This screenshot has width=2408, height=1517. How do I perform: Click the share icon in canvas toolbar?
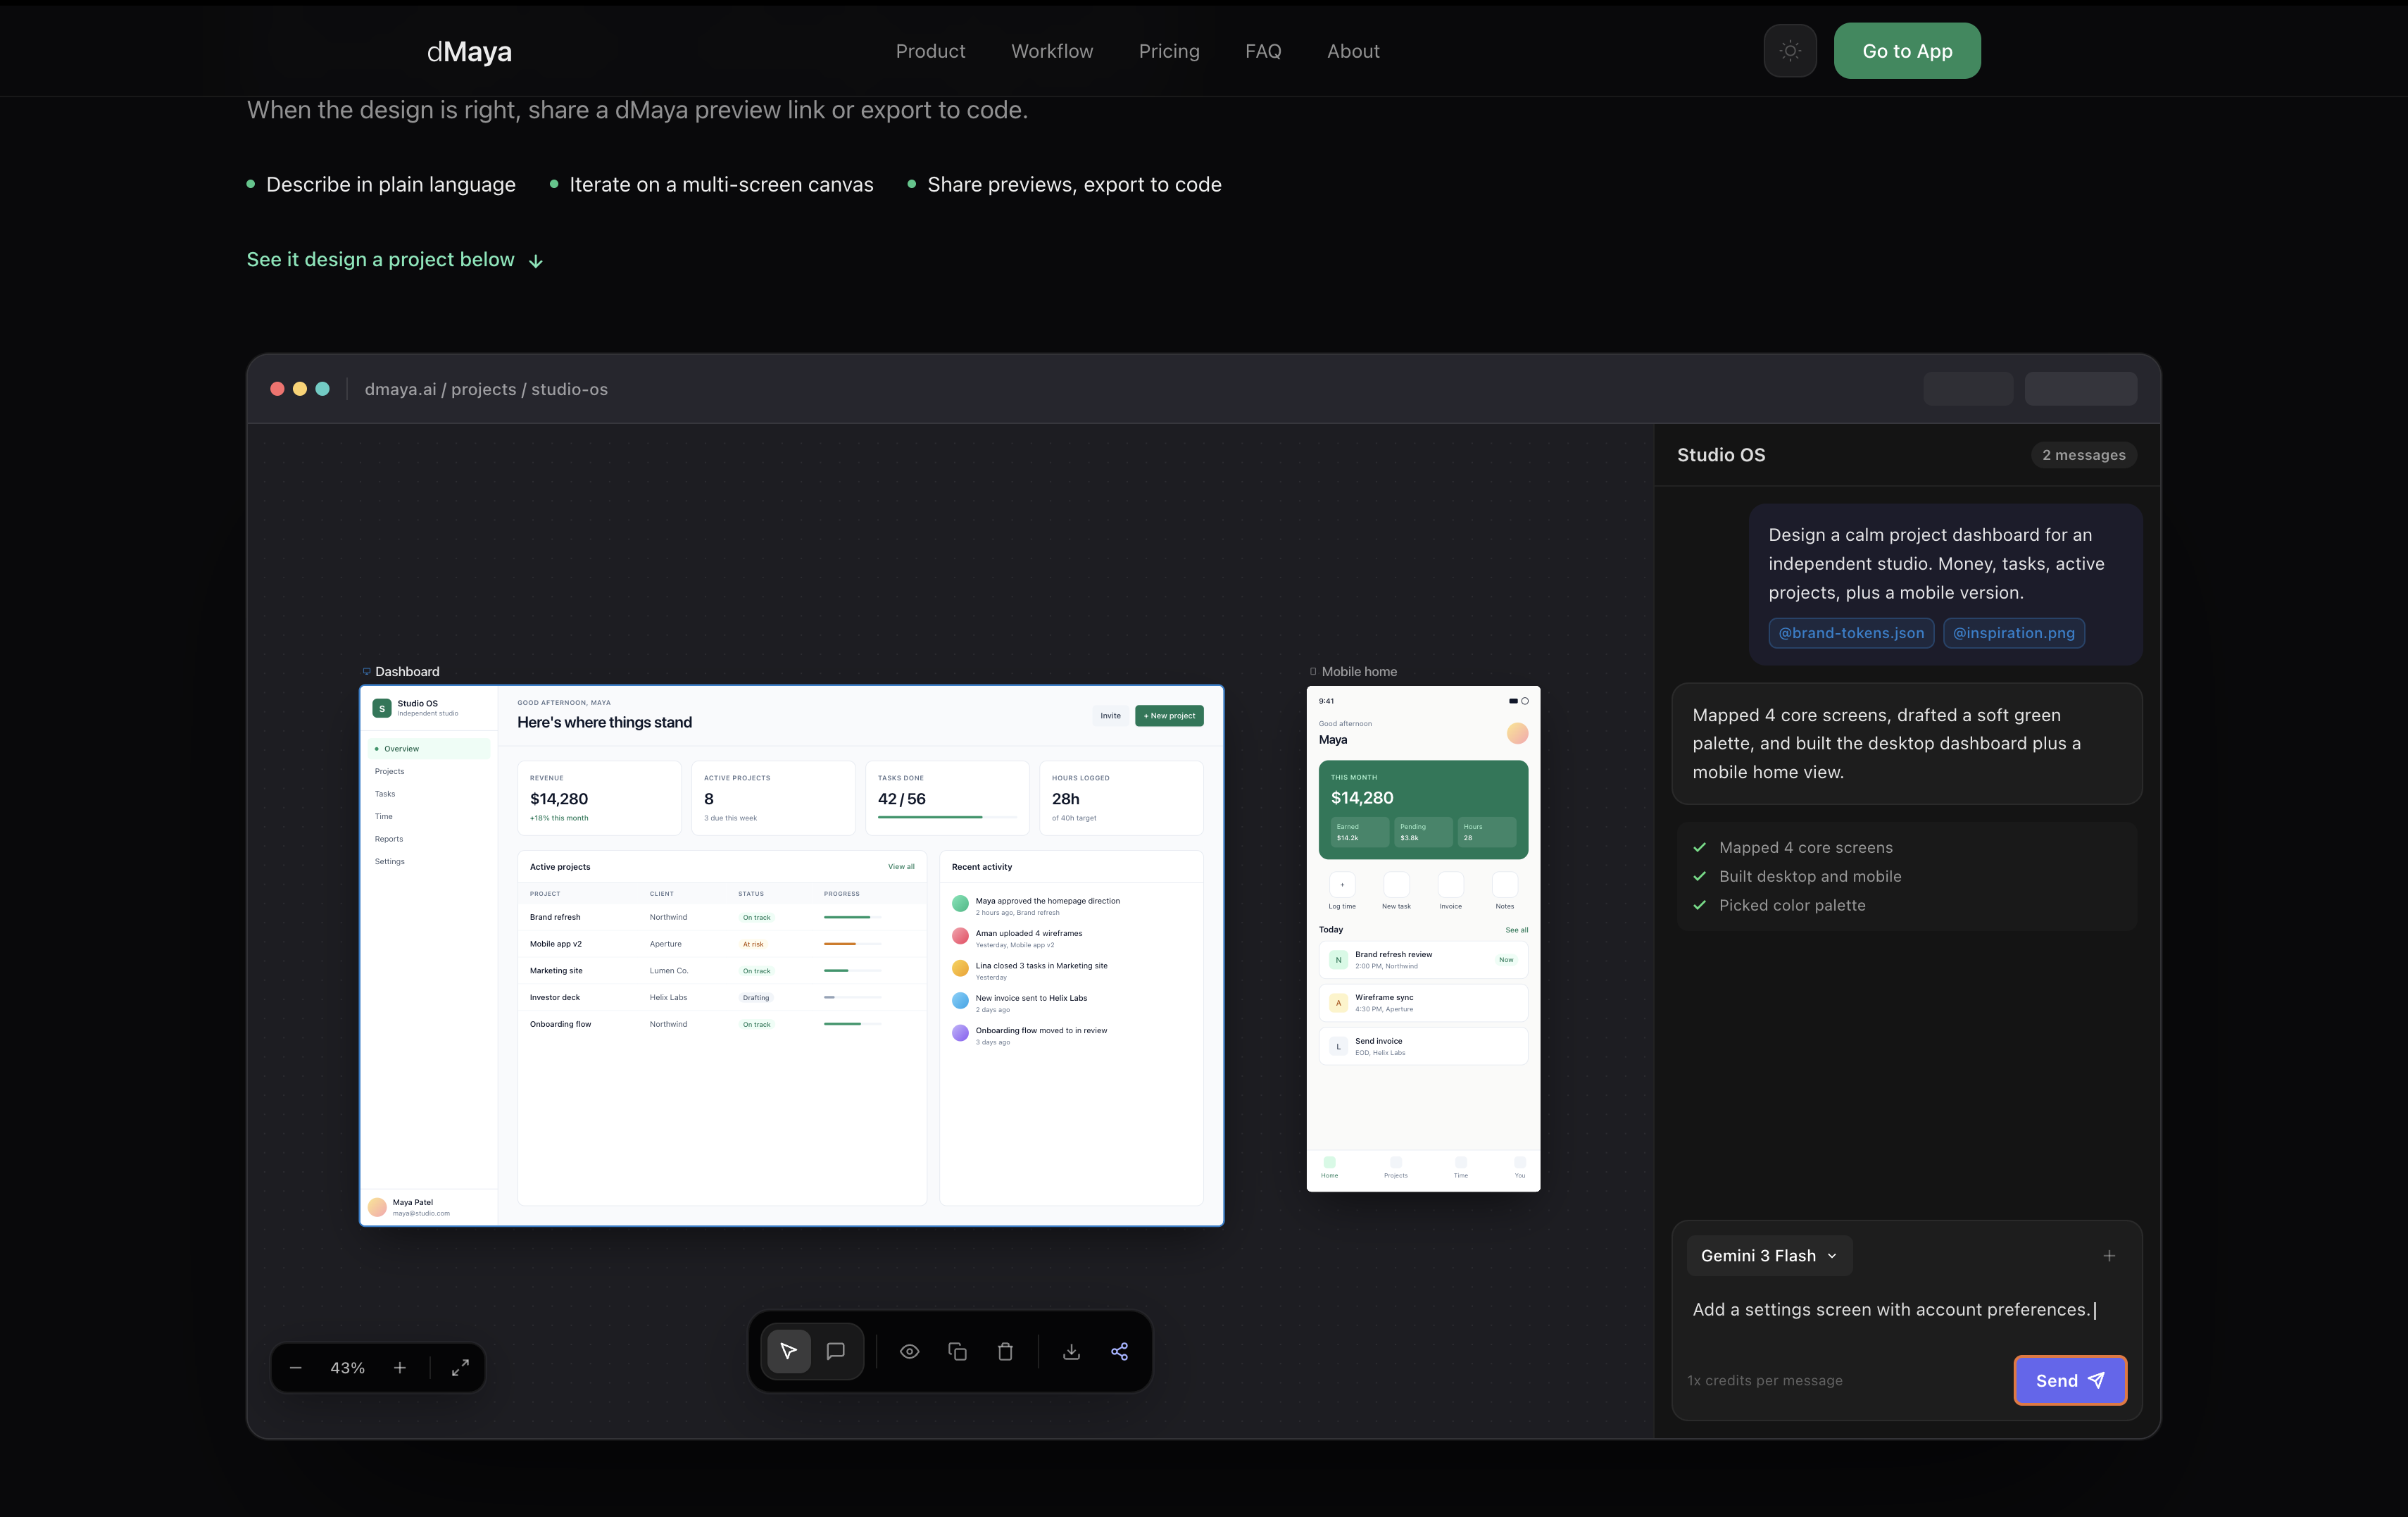(1119, 1351)
